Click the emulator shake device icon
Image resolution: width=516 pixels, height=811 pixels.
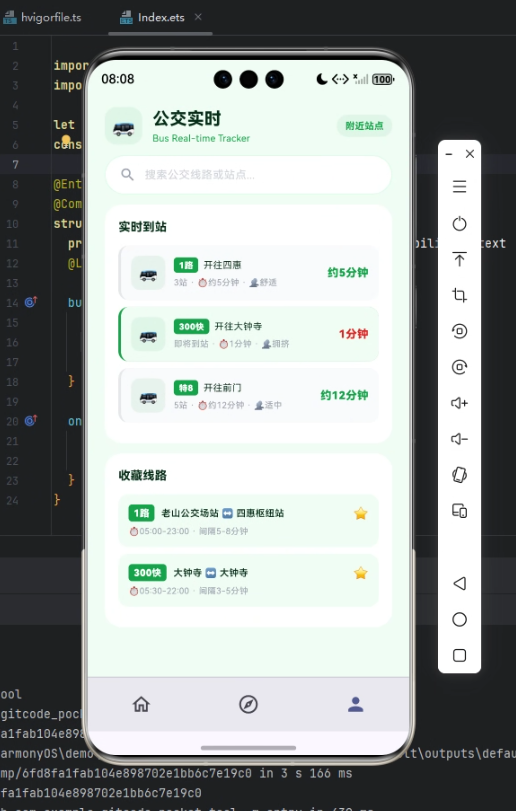459,475
